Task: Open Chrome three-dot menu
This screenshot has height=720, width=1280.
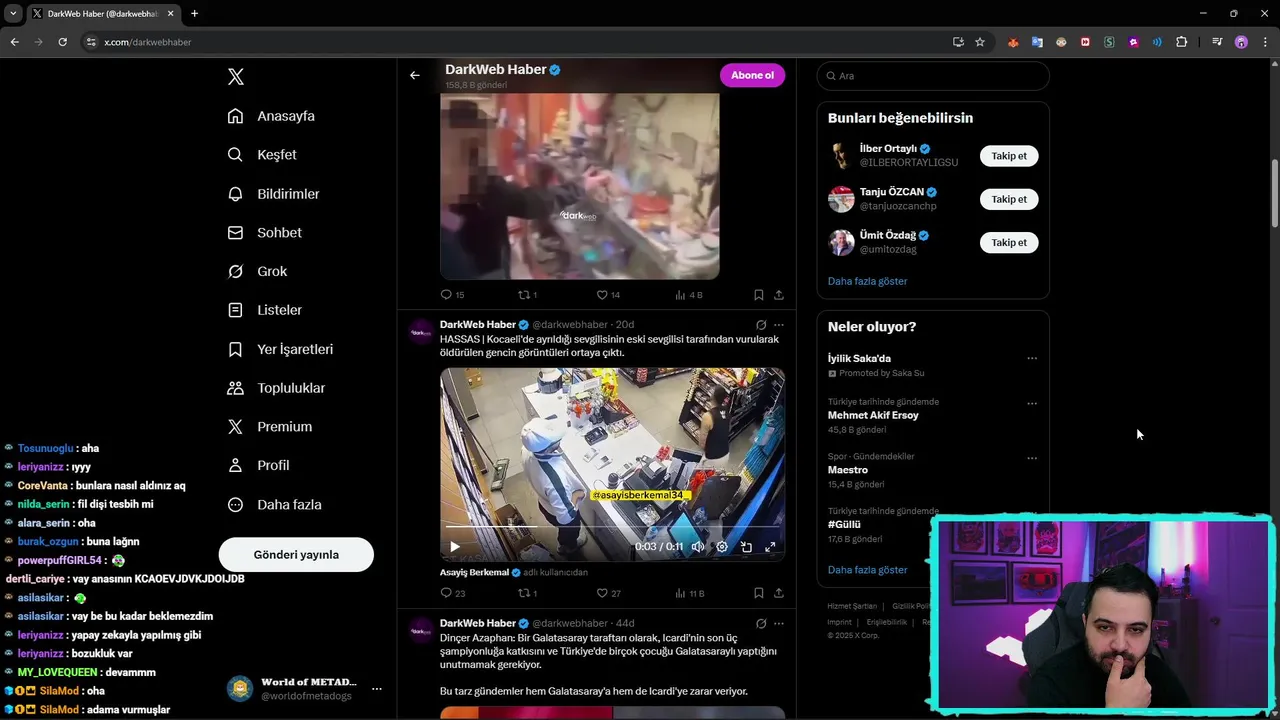Action: [1266, 42]
